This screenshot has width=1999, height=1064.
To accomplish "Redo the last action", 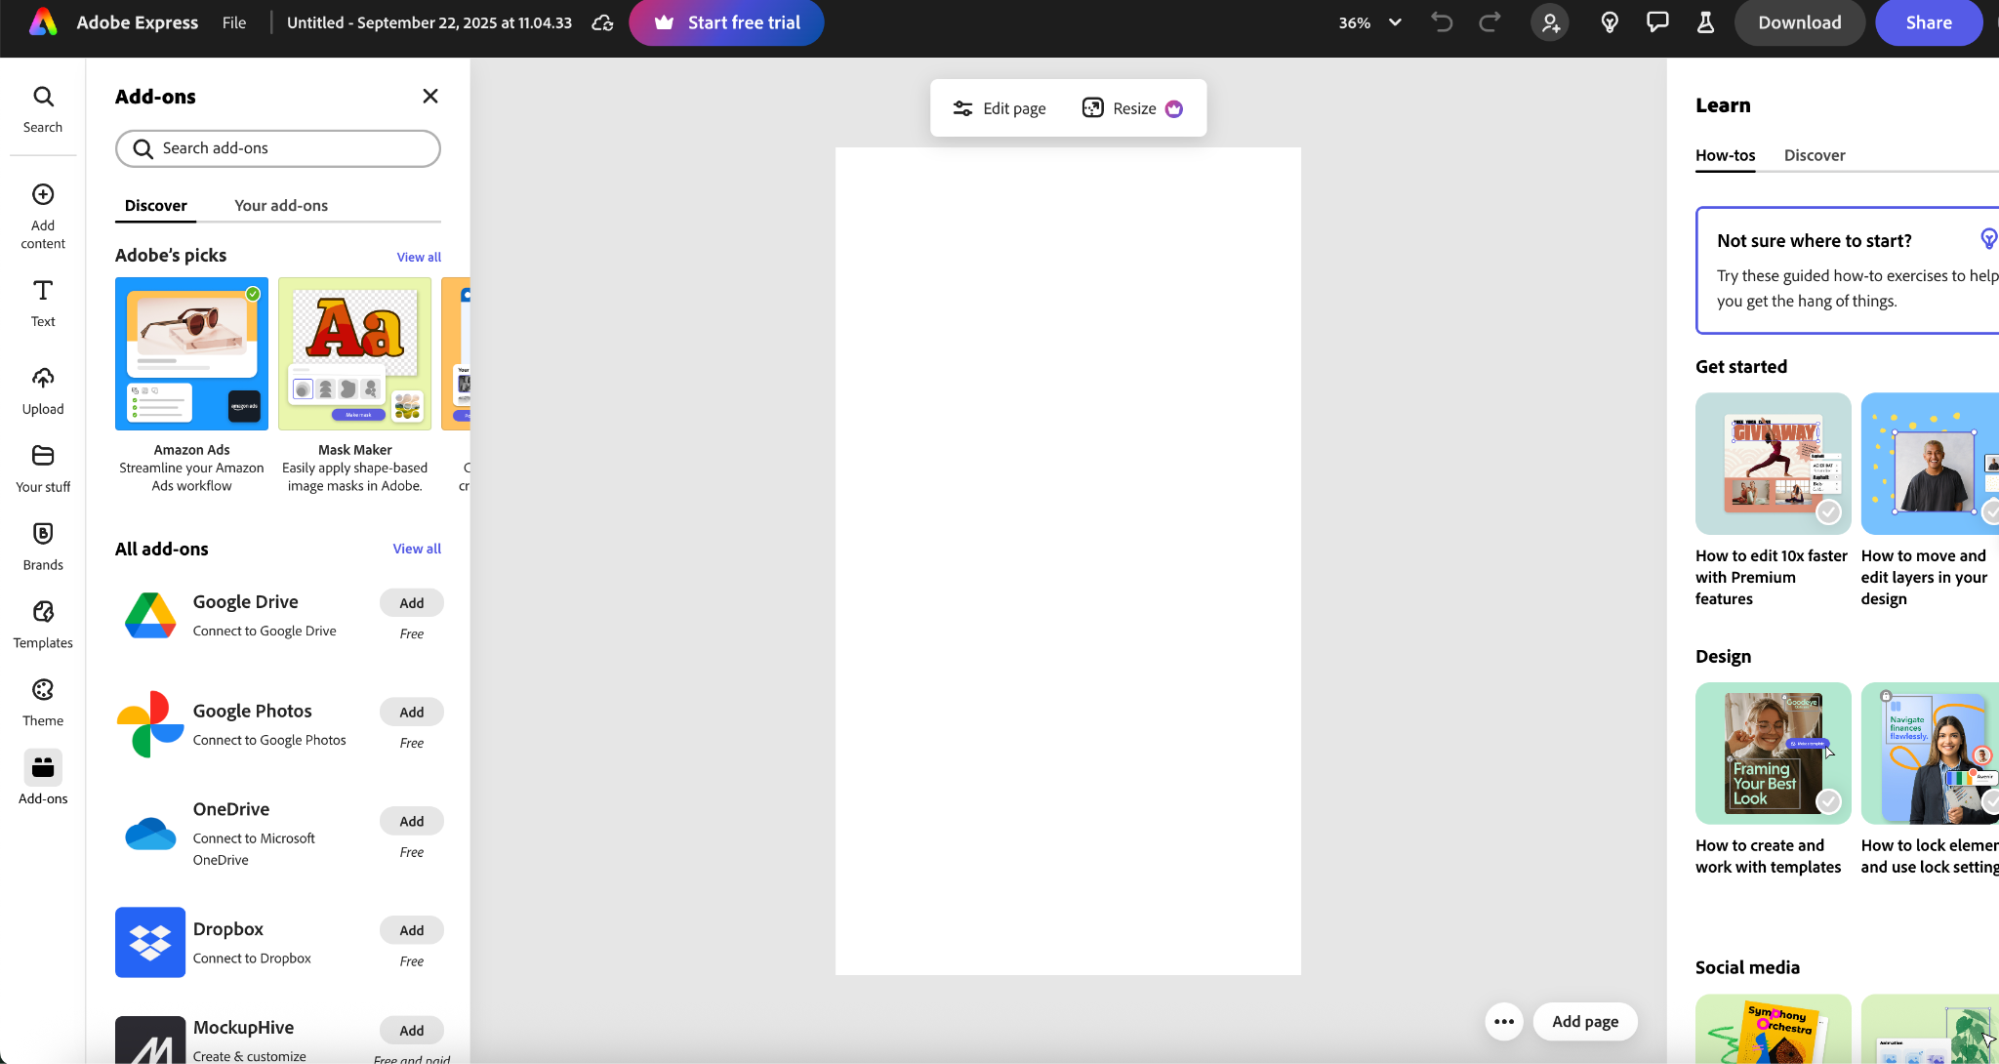I will pyautogui.click(x=1490, y=22).
